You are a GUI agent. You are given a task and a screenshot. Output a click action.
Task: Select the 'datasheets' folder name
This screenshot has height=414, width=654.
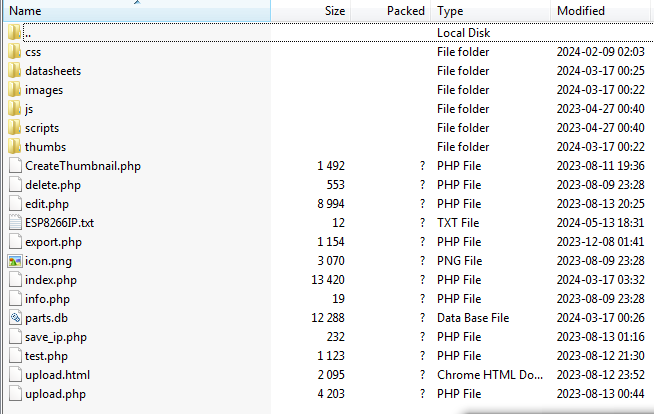[53, 71]
